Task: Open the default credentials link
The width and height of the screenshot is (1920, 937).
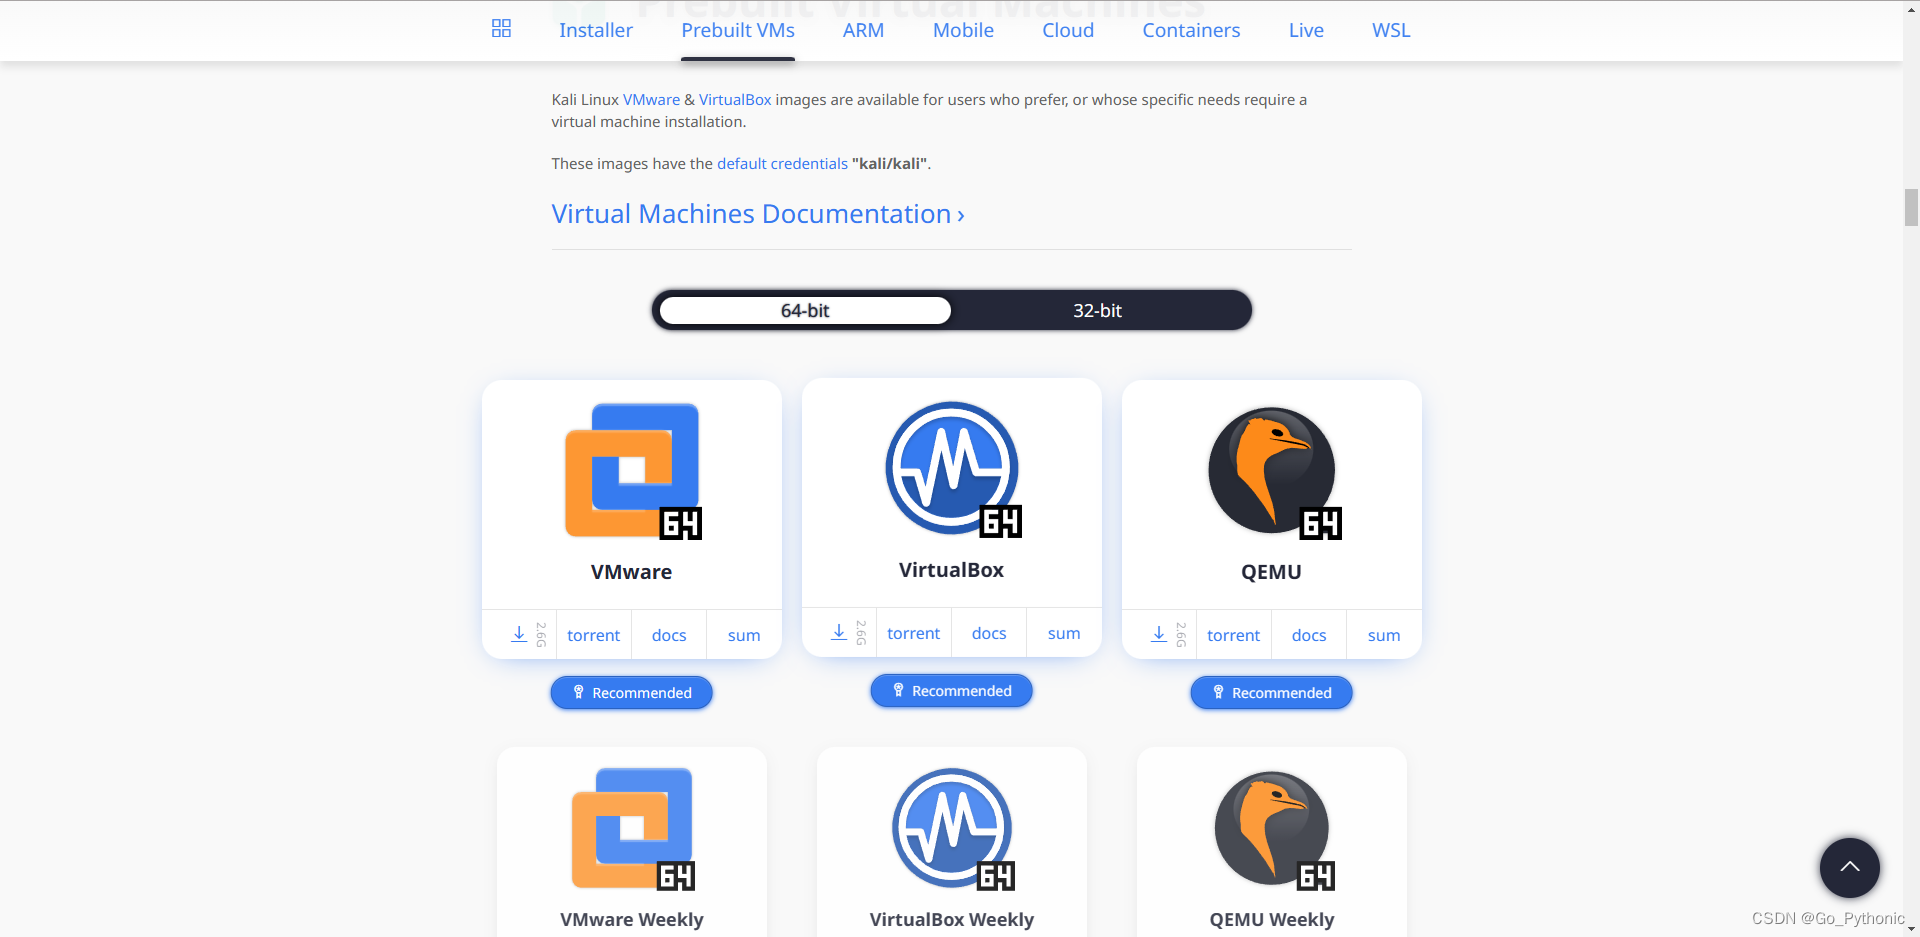Action: click(782, 164)
